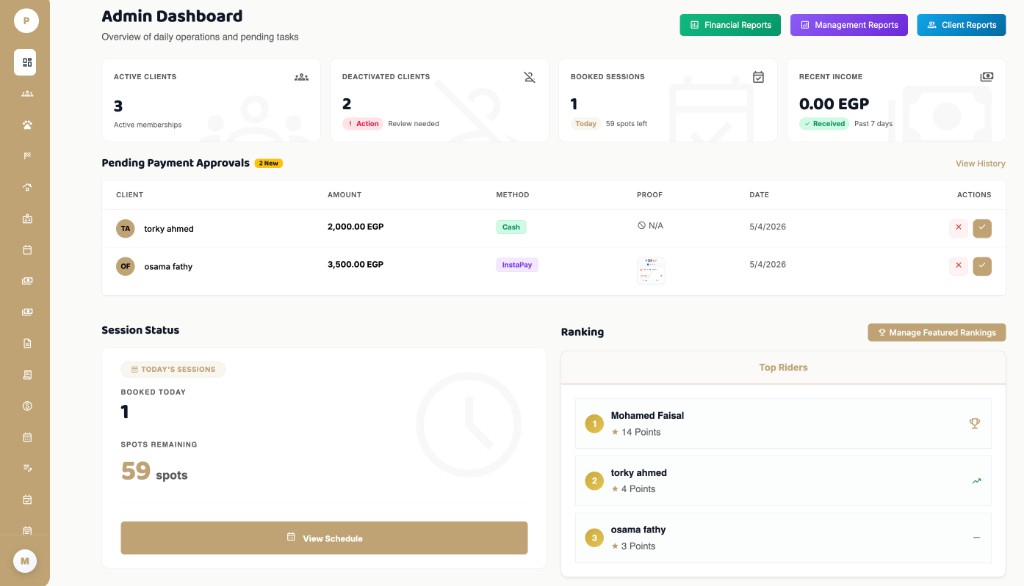Open Management Reports
The width and height of the screenshot is (1024, 586).
click(848, 25)
